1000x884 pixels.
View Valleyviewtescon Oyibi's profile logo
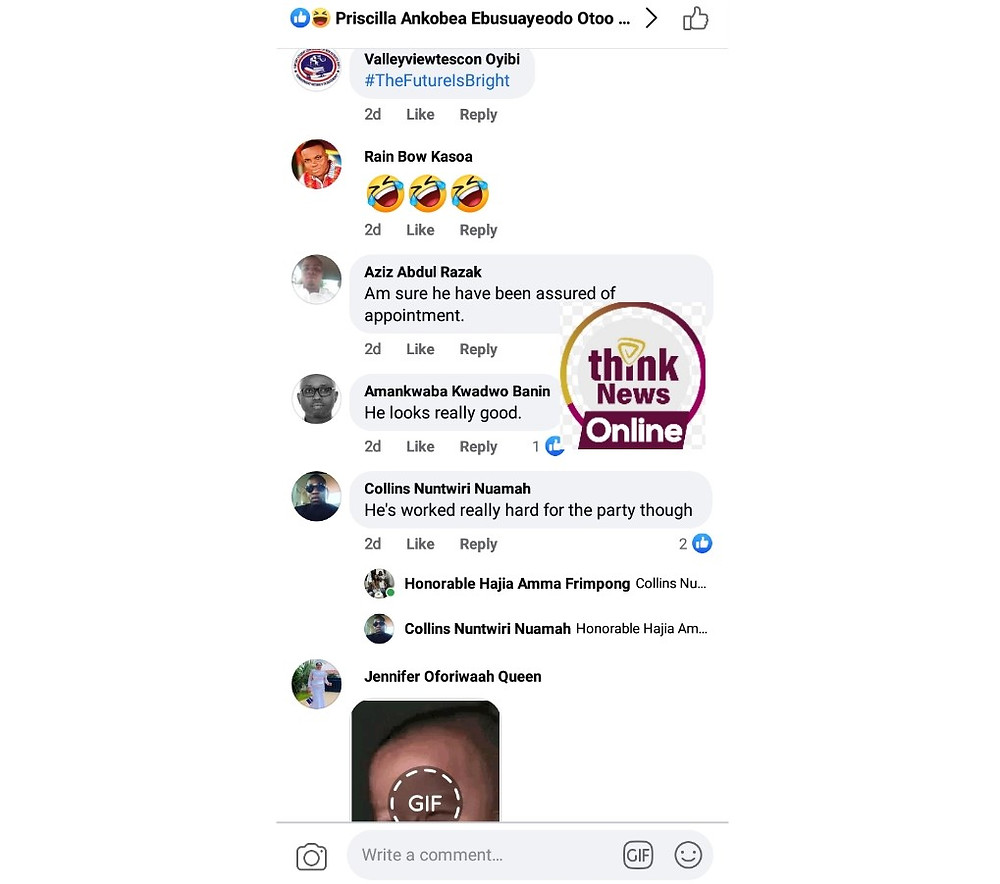click(316, 67)
